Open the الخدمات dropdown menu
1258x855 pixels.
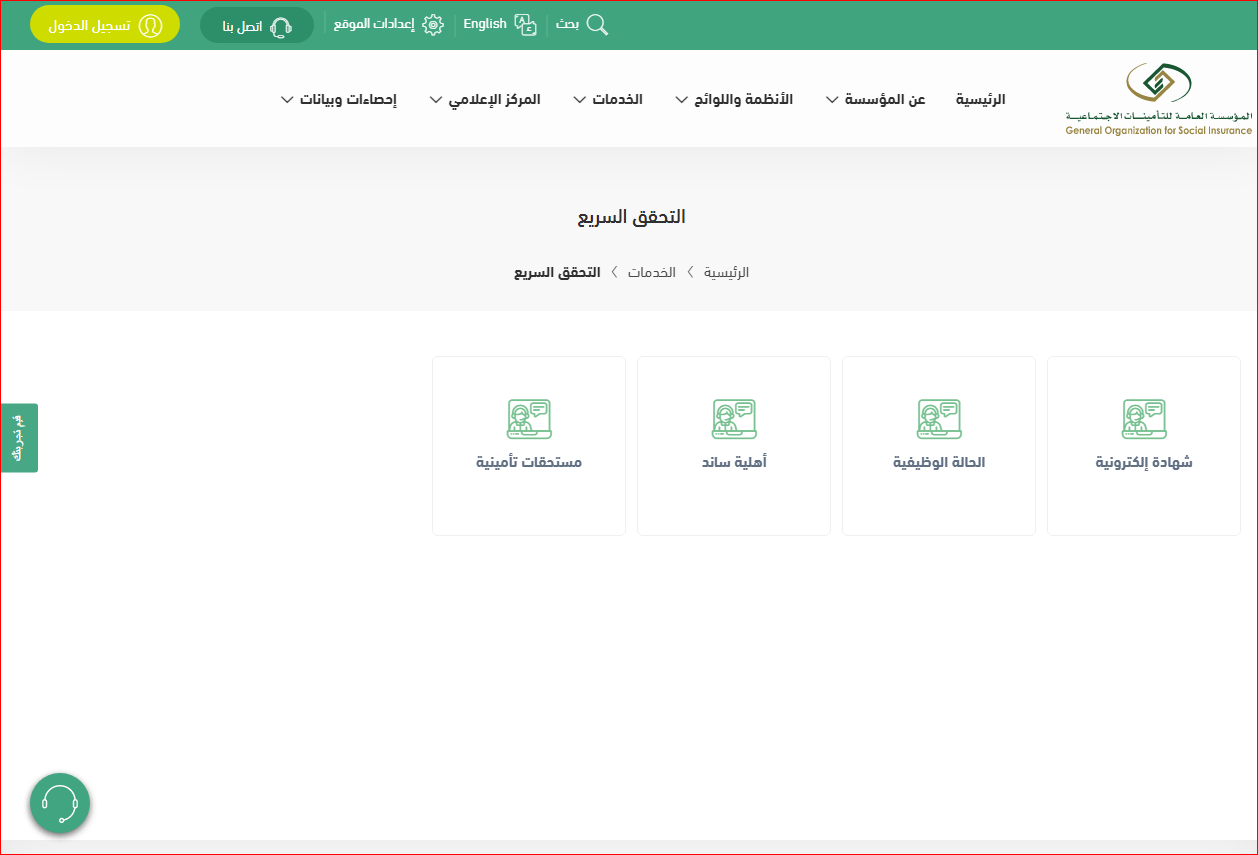click(608, 100)
